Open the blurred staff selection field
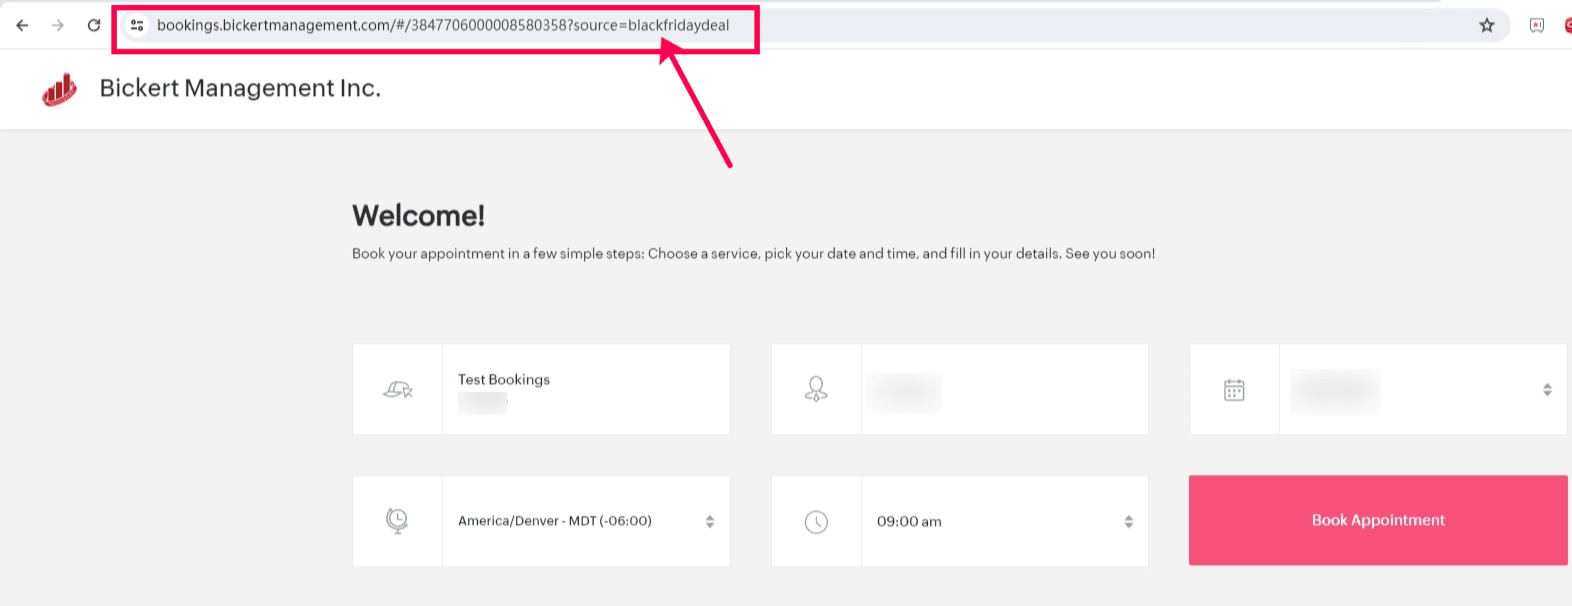The width and height of the screenshot is (1572, 606). (1004, 390)
